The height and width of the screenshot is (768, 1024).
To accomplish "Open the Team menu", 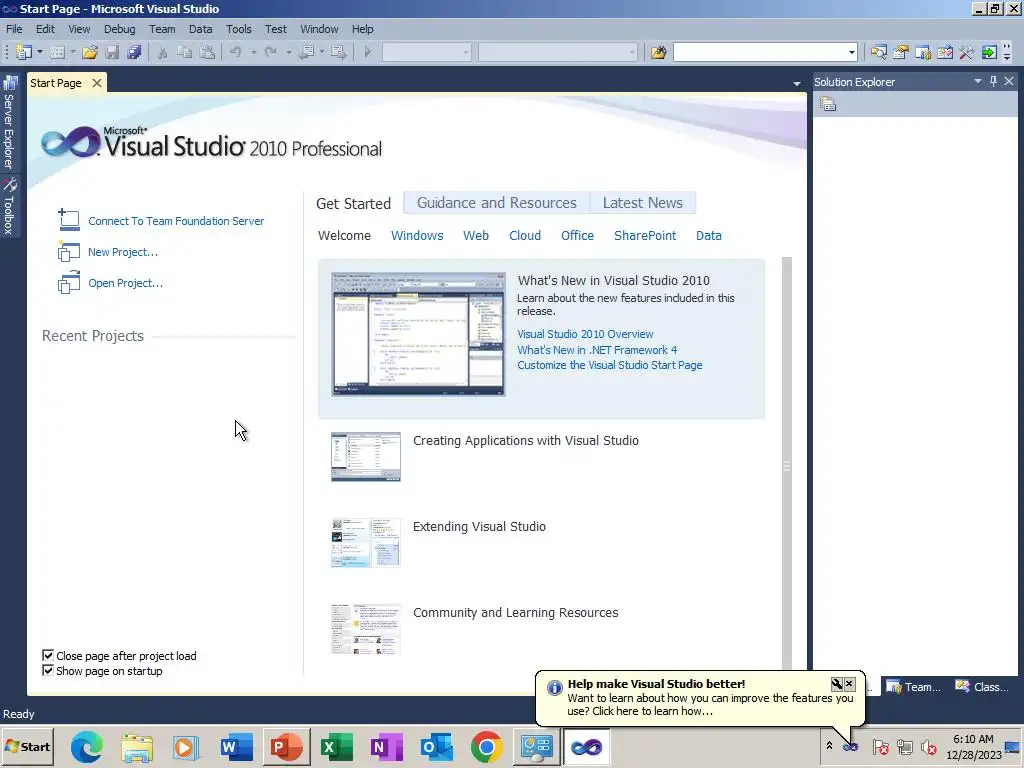I will [x=162, y=29].
